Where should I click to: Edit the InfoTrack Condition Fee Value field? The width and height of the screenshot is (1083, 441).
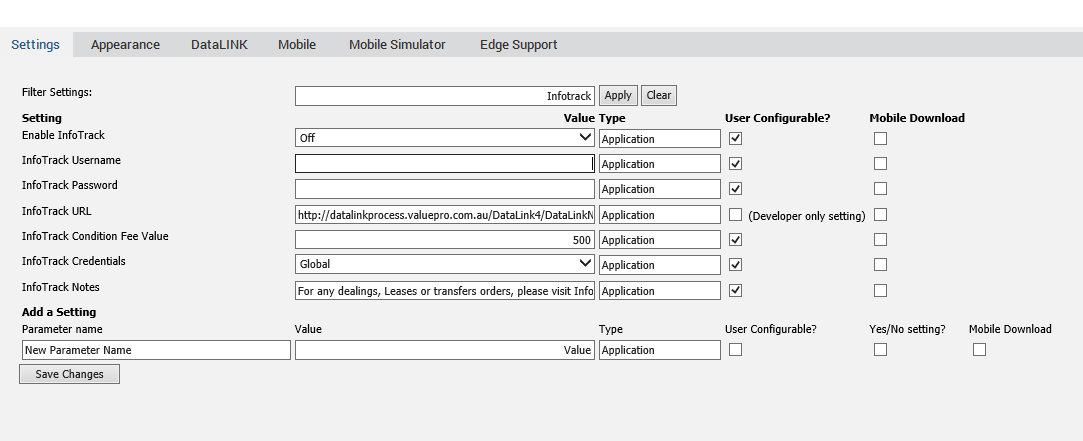444,240
